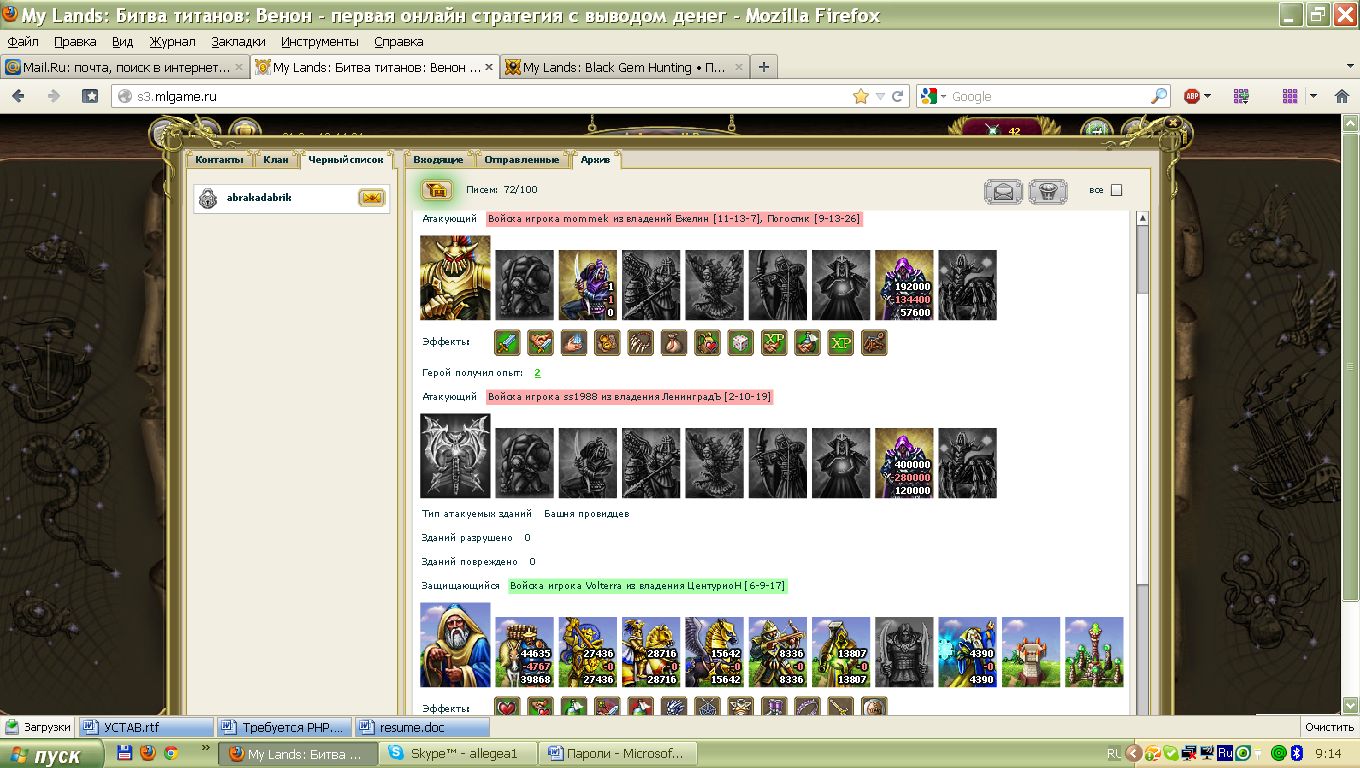Click hero experience link "2"
This screenshot has width=1360, height=768.
[x=537, y=373]
